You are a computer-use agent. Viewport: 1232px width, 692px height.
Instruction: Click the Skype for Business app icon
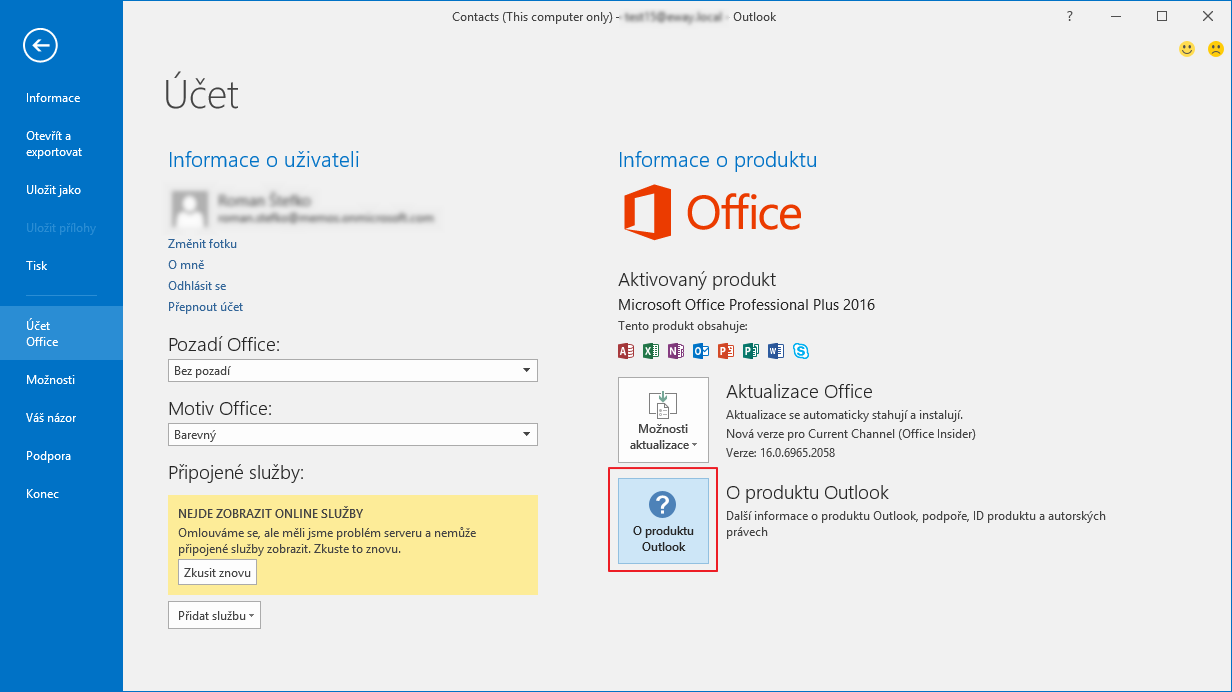pyautogui.click(x=801, y=351)
